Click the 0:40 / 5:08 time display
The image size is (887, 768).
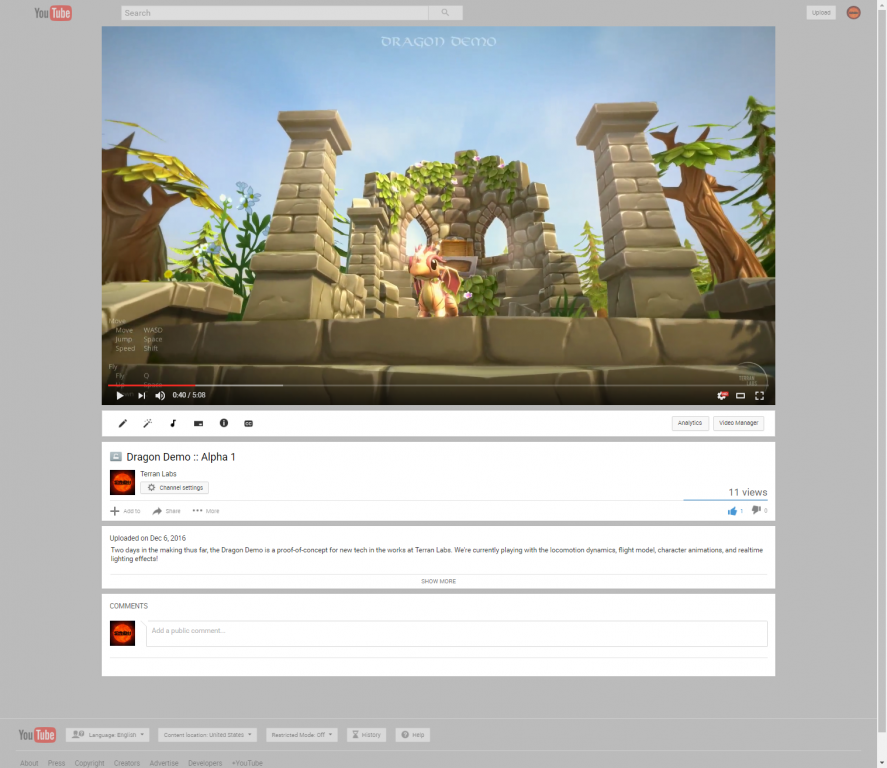pyautogui.click(x=189, y=395)
